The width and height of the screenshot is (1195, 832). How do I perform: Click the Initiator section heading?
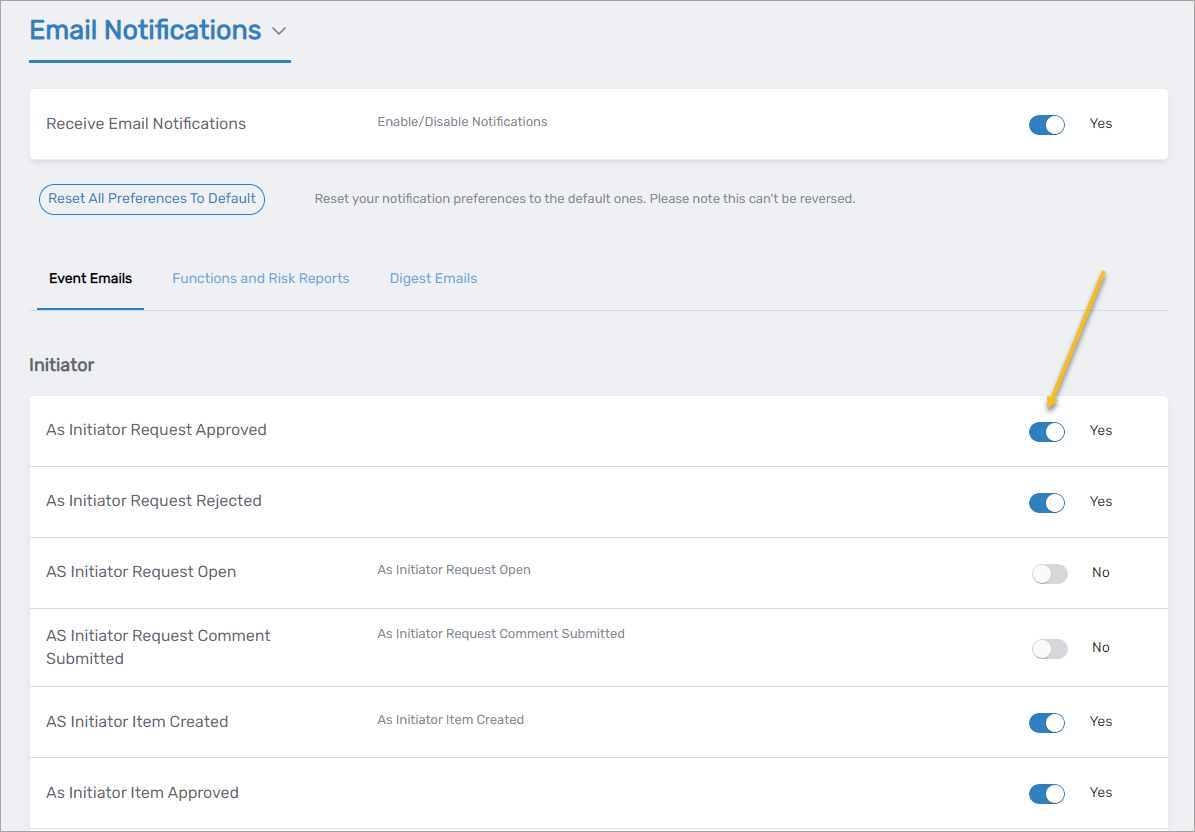coord(62,365)
